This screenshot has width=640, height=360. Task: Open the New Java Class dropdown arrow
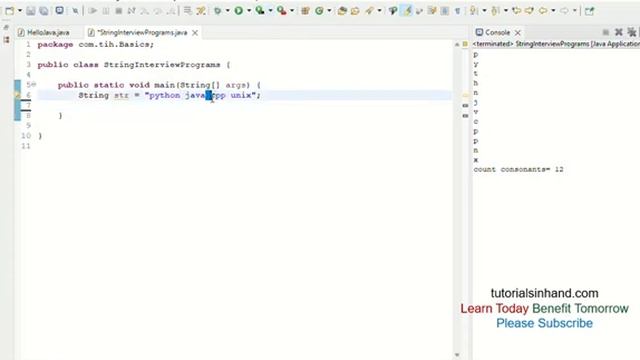click(329, 11)
